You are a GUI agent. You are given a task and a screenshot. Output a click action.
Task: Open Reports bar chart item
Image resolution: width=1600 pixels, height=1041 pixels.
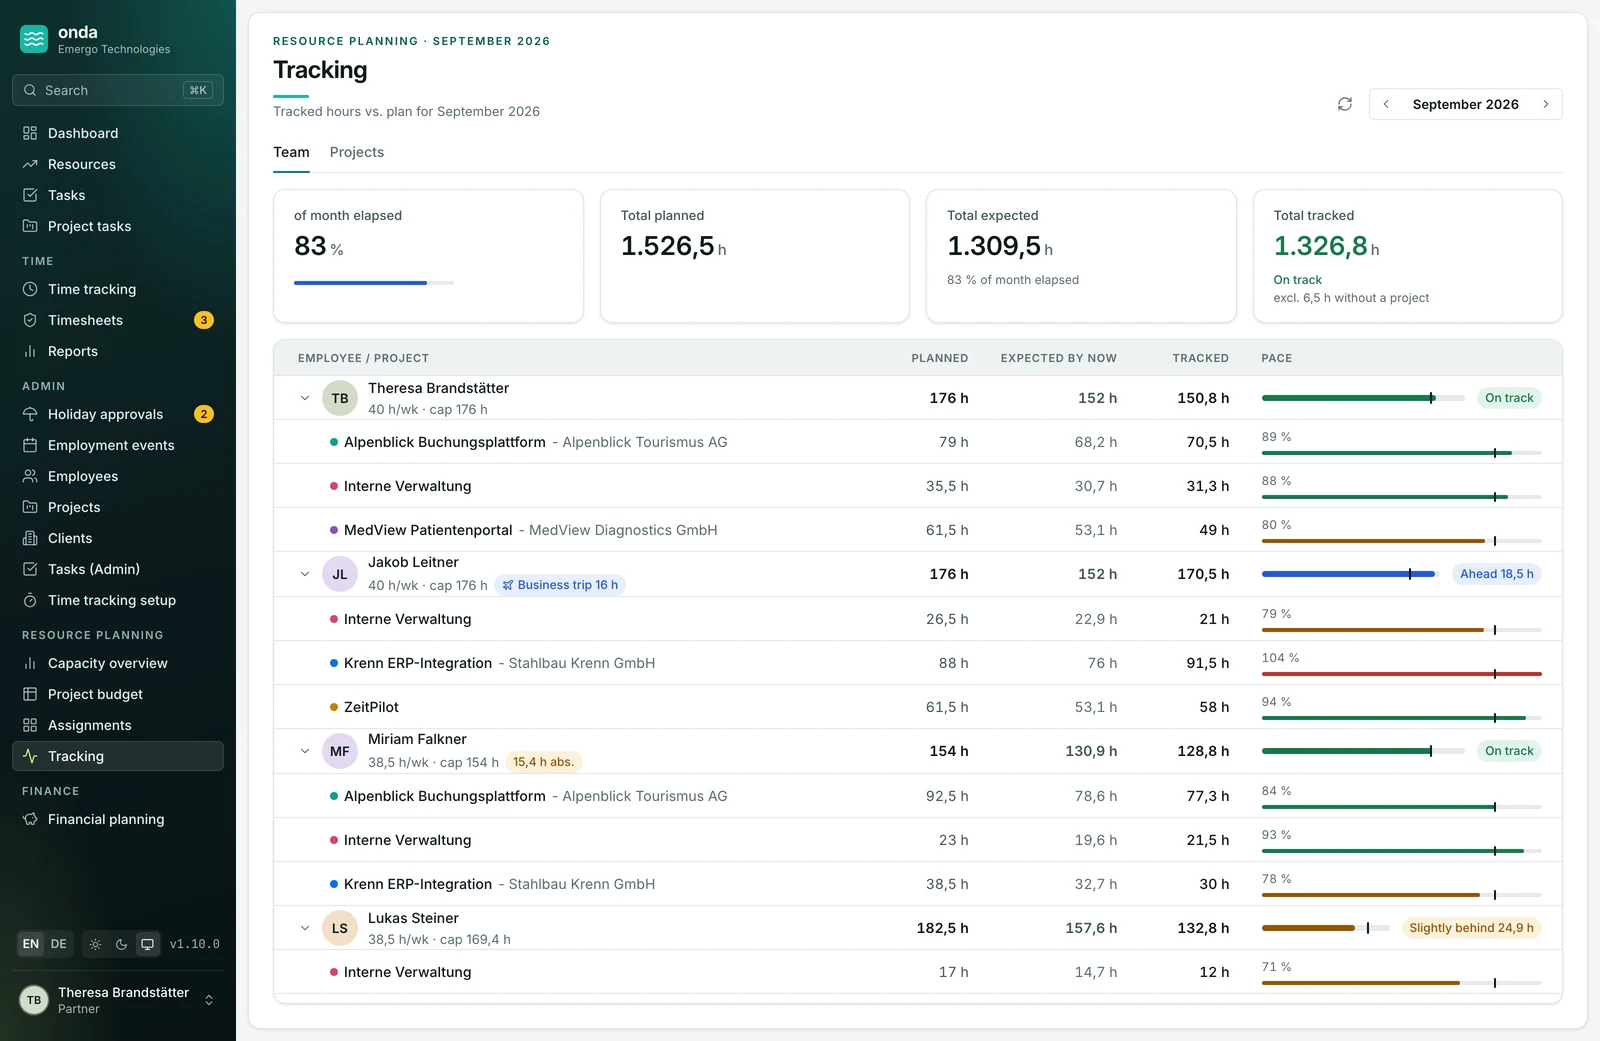point(118,351)
